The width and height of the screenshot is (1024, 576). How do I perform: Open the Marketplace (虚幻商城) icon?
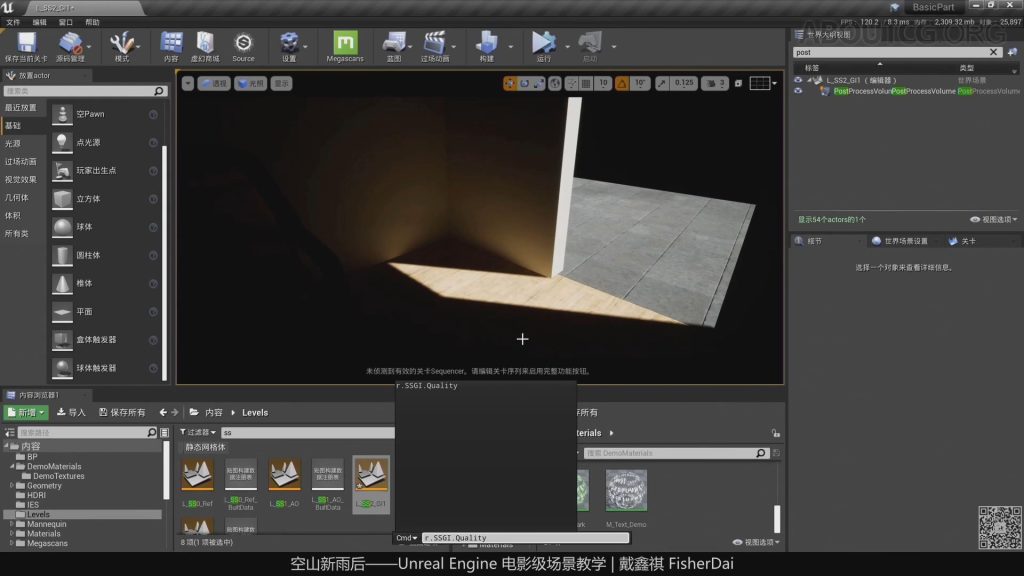pyautogui.click(x=205, y=42)
